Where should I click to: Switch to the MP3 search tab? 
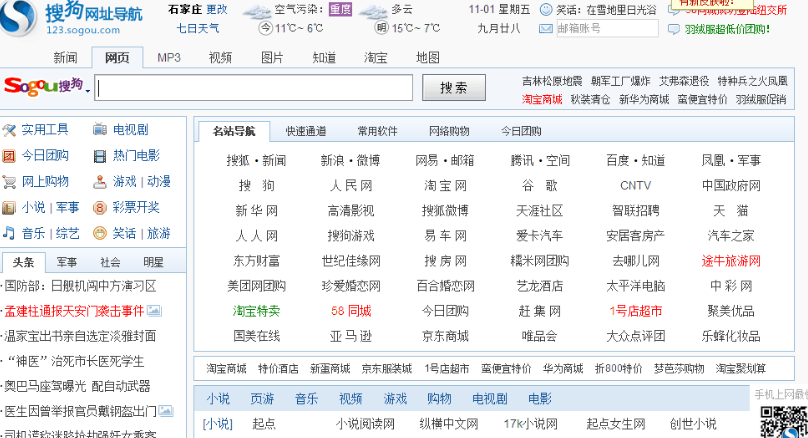point(169,57)
